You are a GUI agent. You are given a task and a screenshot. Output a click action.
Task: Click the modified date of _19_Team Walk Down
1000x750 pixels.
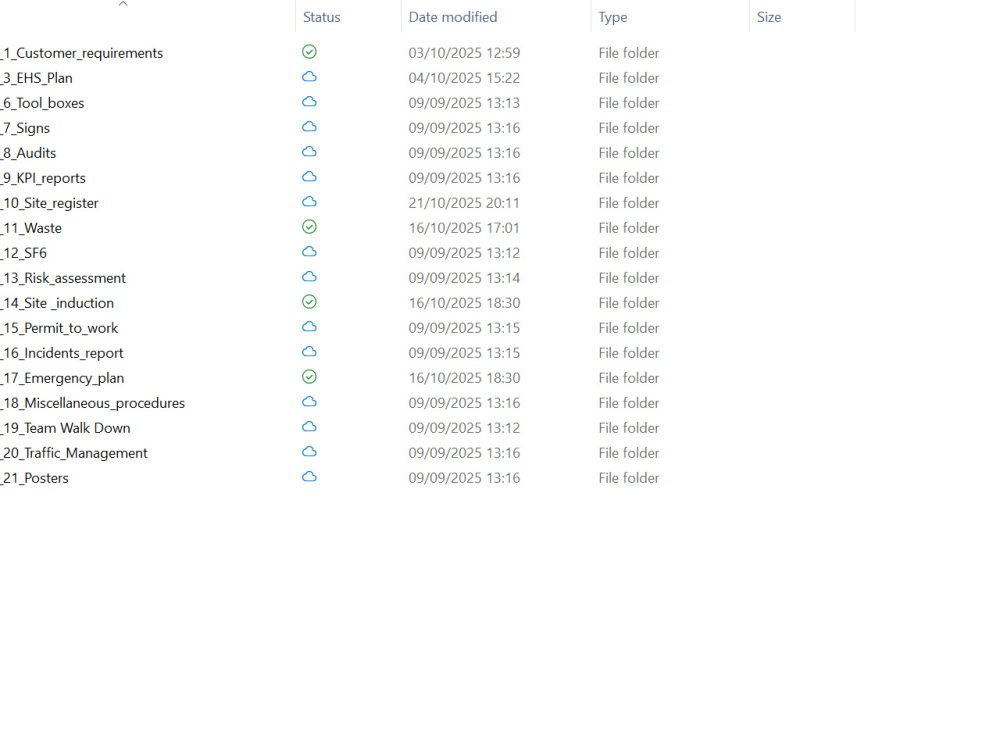(x=464, y=428)
